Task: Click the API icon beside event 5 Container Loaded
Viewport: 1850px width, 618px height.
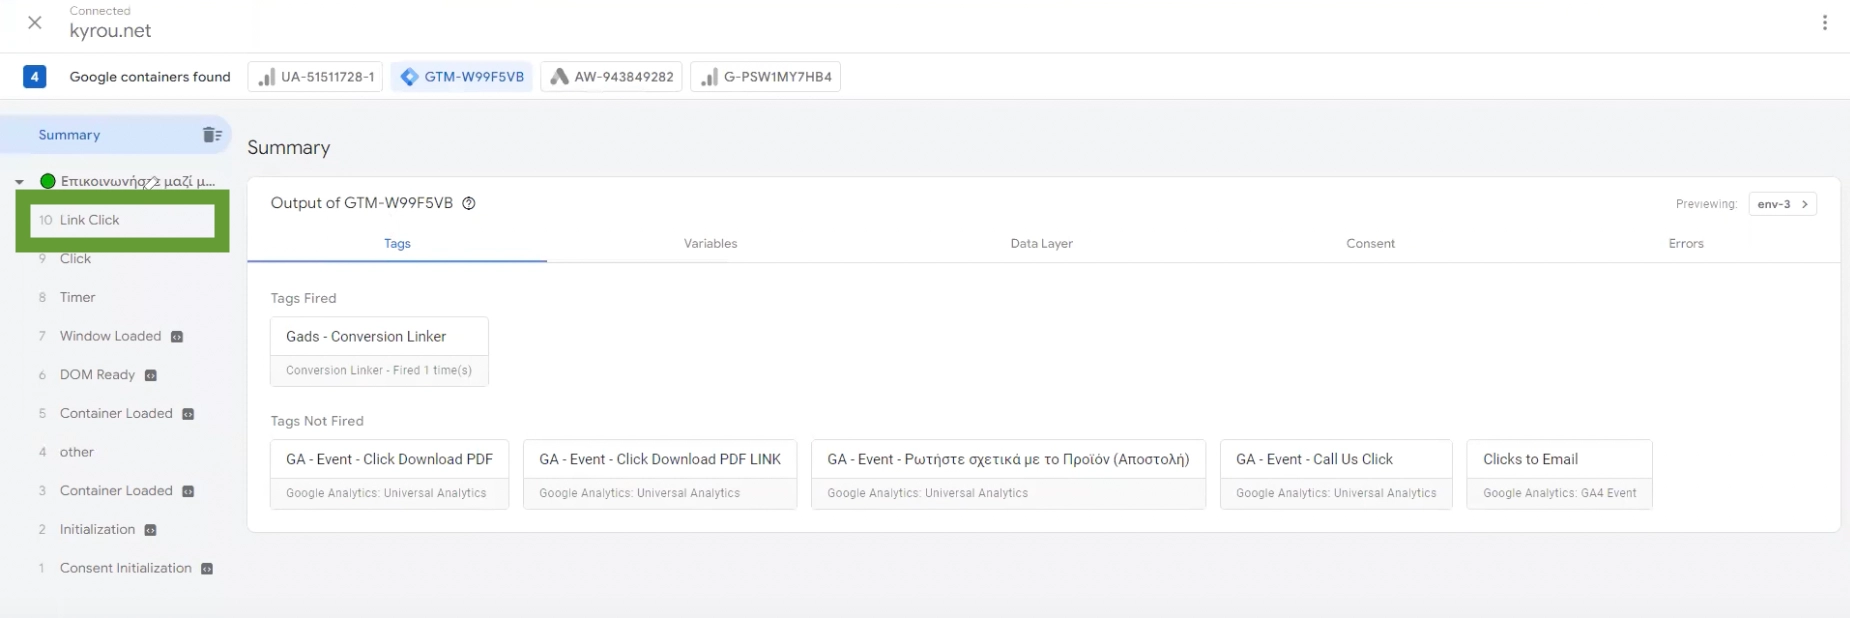Action: [x=188, y=414]
